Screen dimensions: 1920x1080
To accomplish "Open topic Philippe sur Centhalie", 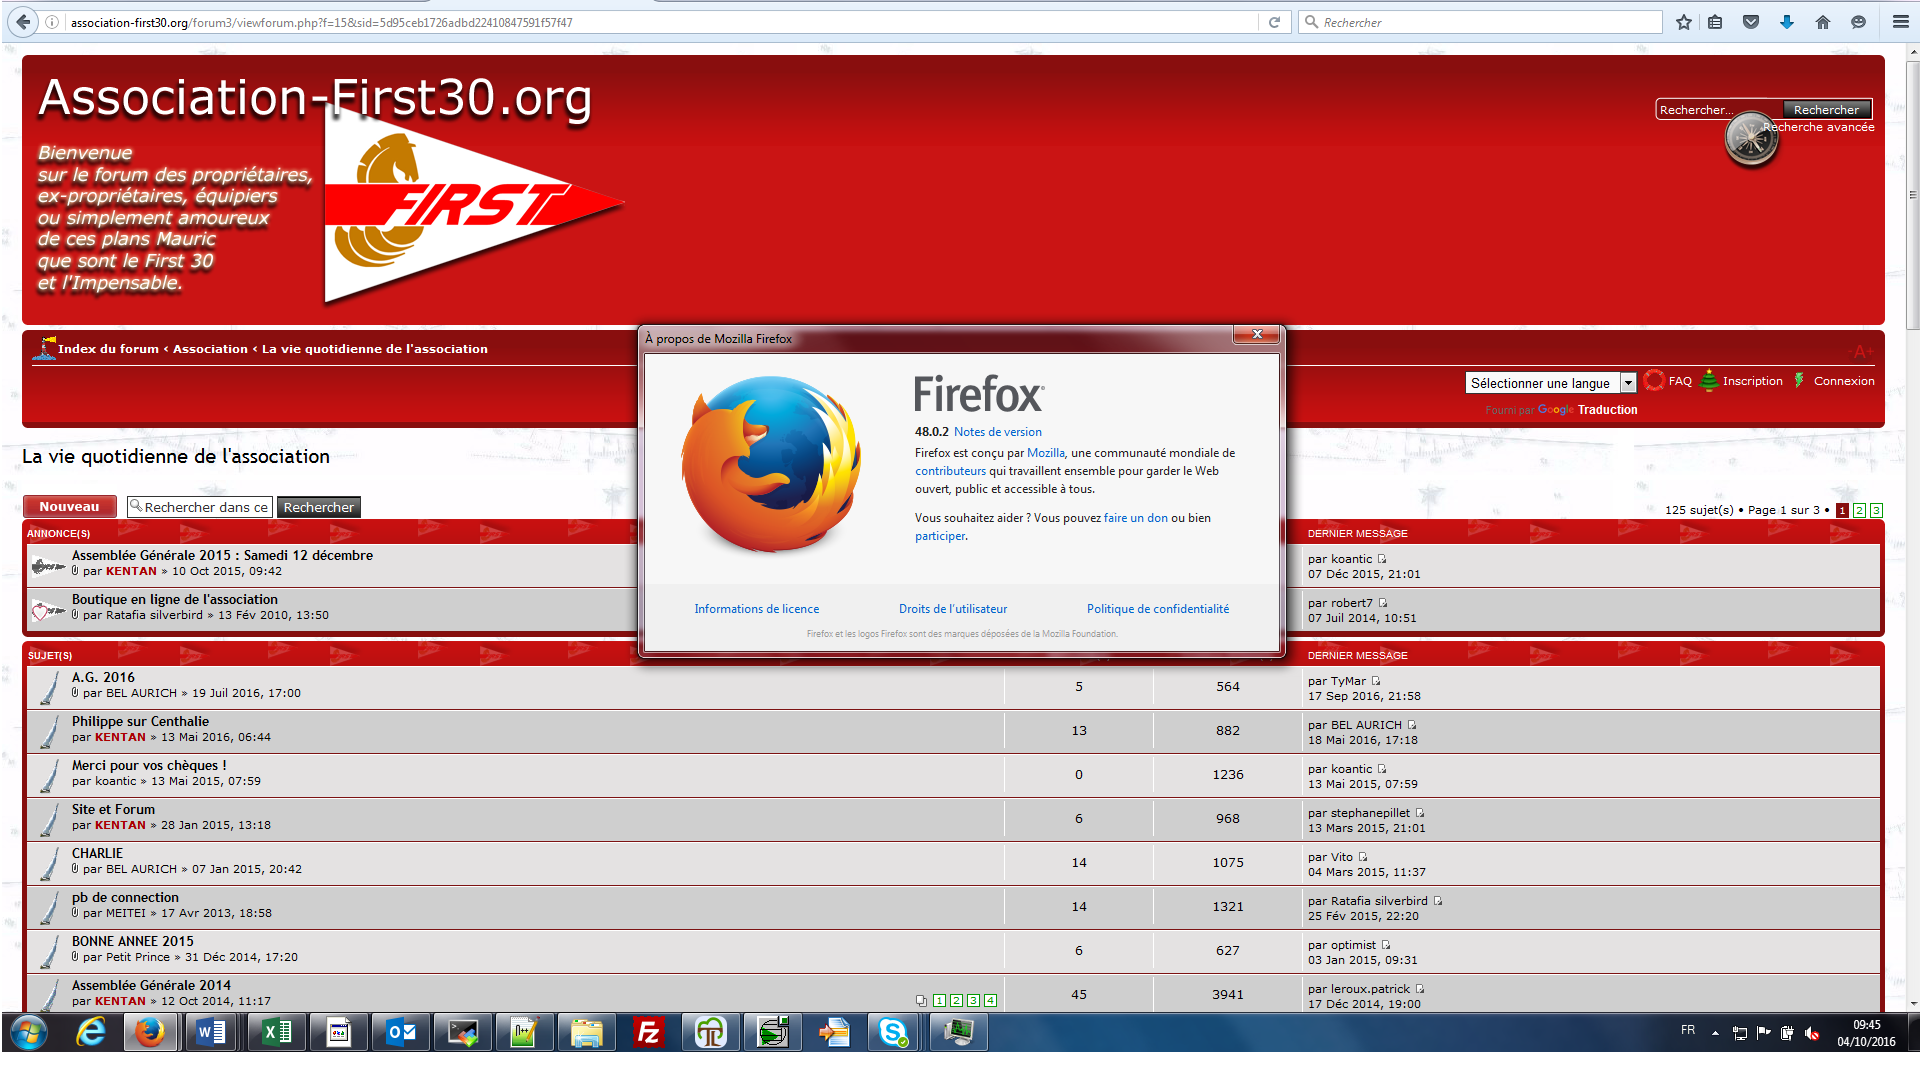I will (x=140, y=721).
